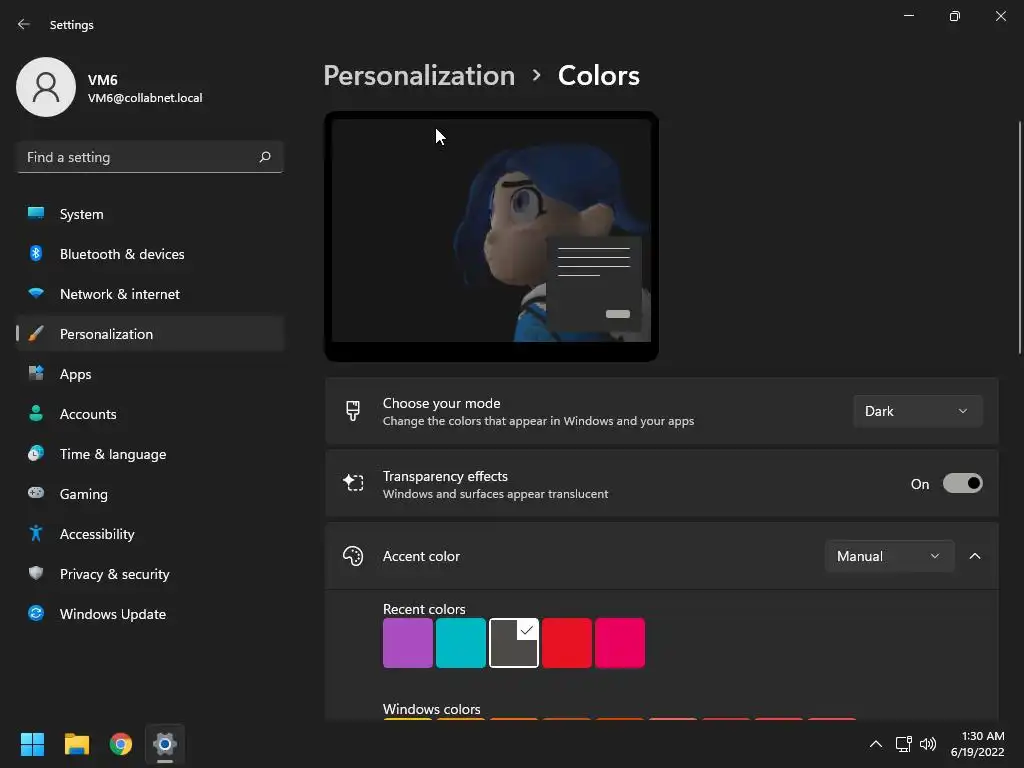1024x768 pixels.
Task: Click the Windows colors label
Action: [432, 709]
